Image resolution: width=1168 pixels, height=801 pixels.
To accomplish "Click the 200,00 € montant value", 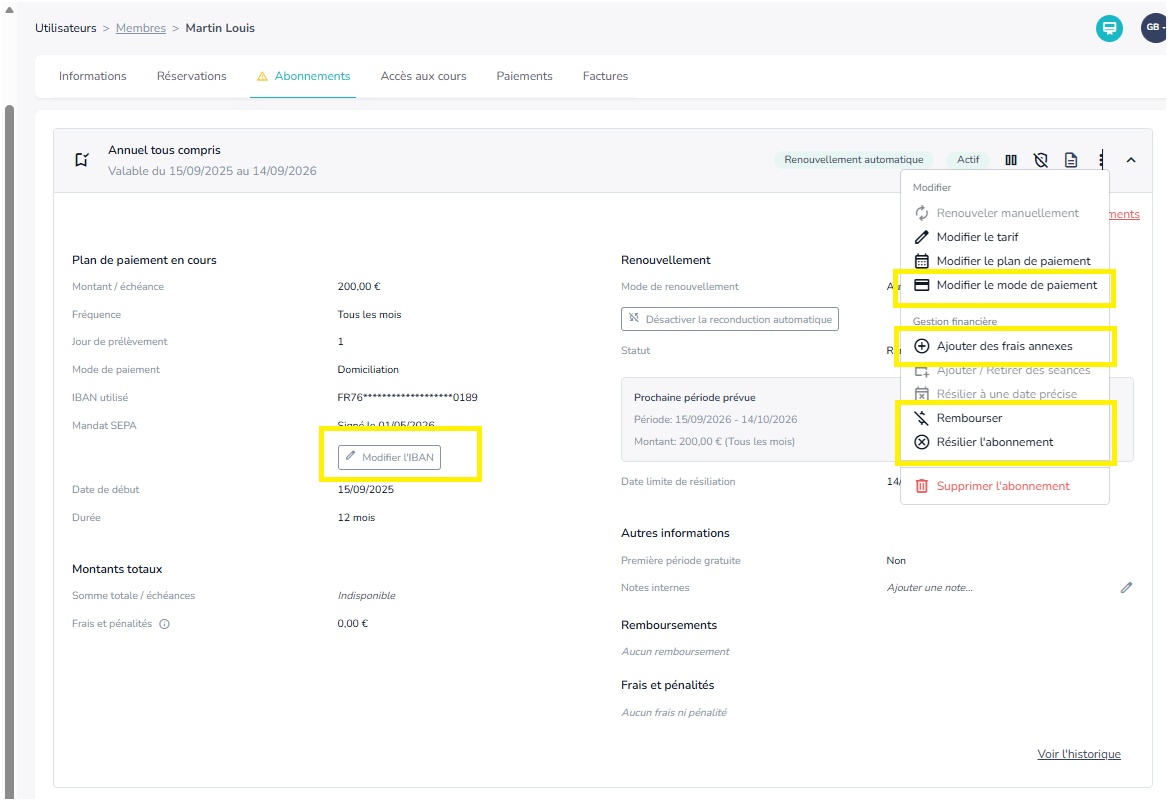I will (x=359, y=286).
